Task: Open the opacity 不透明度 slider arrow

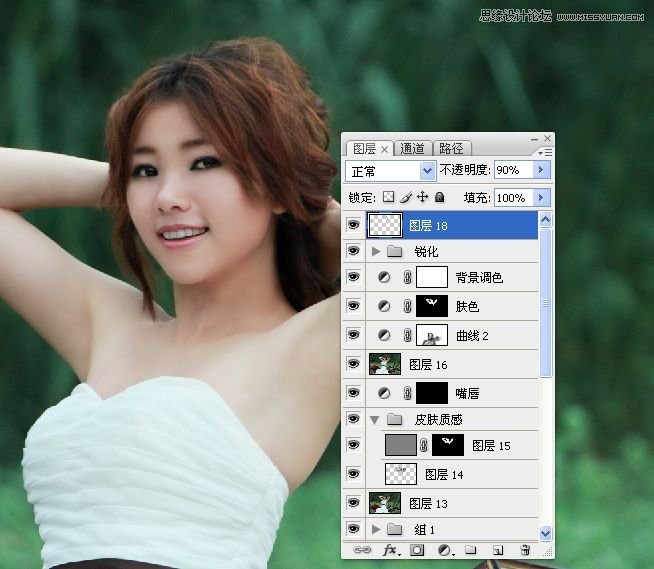Action: point(541,170)
